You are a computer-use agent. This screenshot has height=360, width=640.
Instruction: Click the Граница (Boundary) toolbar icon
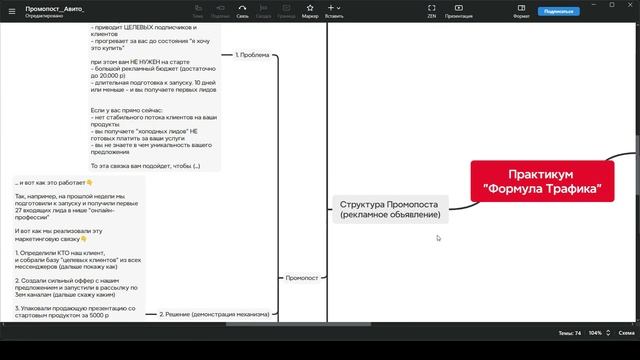tap(286, 11)
